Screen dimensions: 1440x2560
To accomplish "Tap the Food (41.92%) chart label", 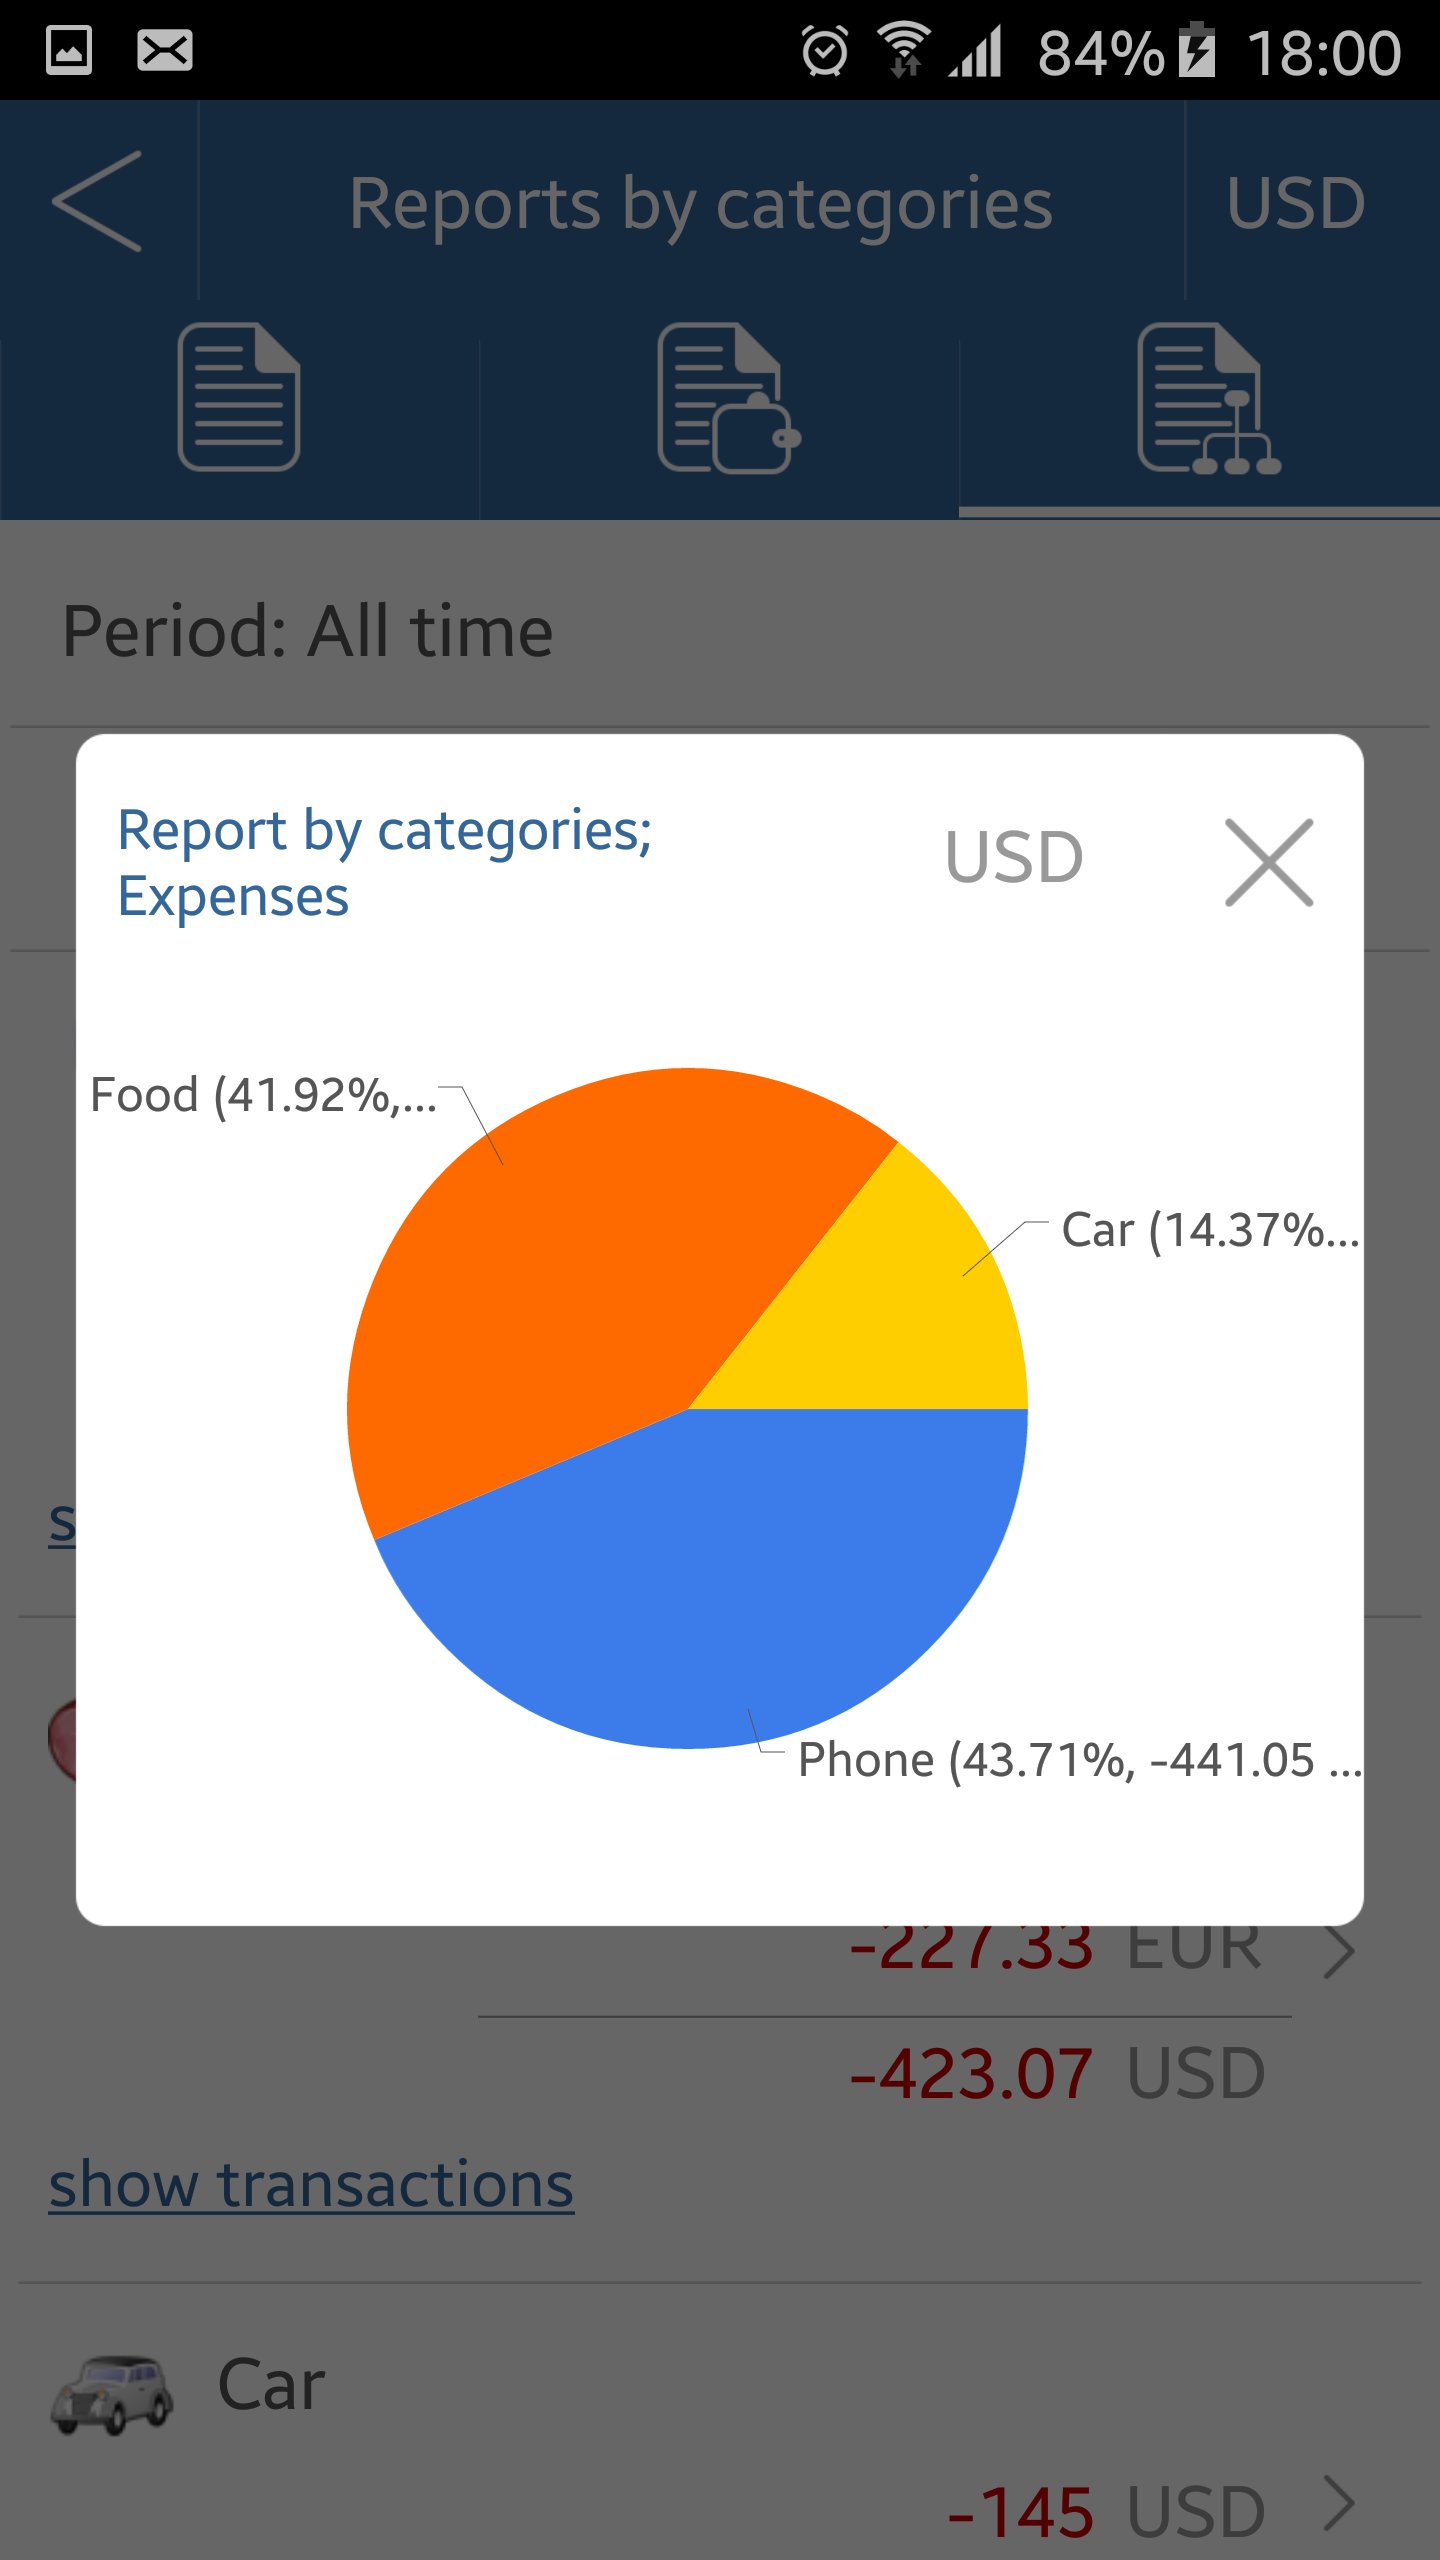I will (264, 1095).
